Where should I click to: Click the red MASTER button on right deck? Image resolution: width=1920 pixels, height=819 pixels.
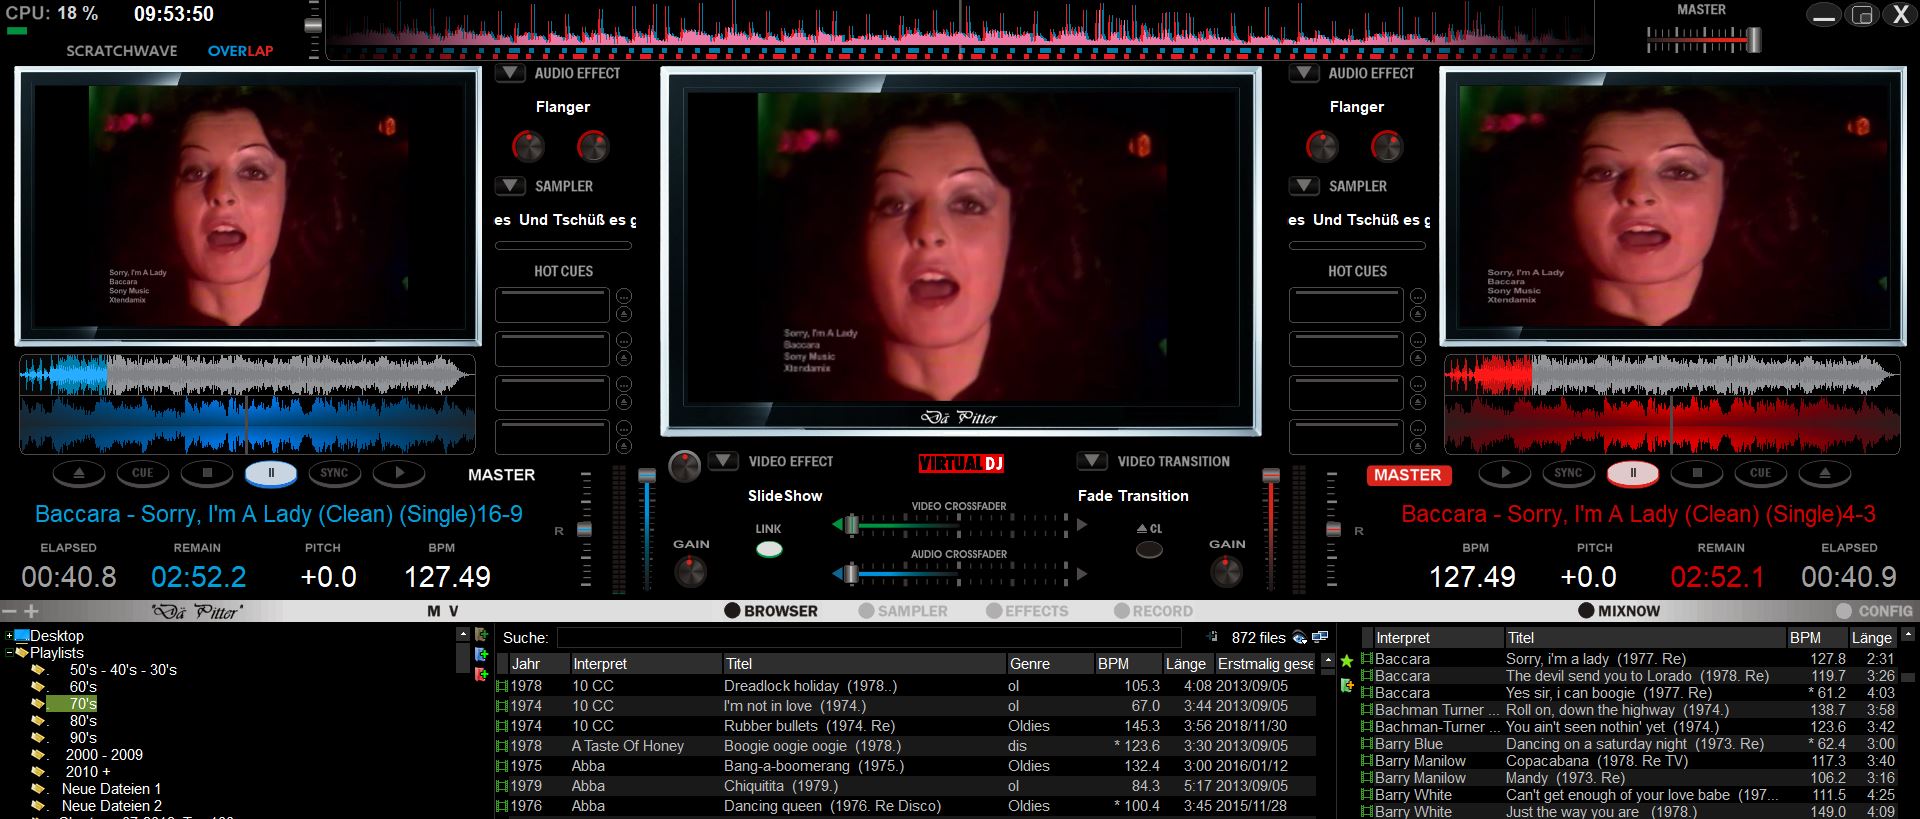[x=1408, y=475]
